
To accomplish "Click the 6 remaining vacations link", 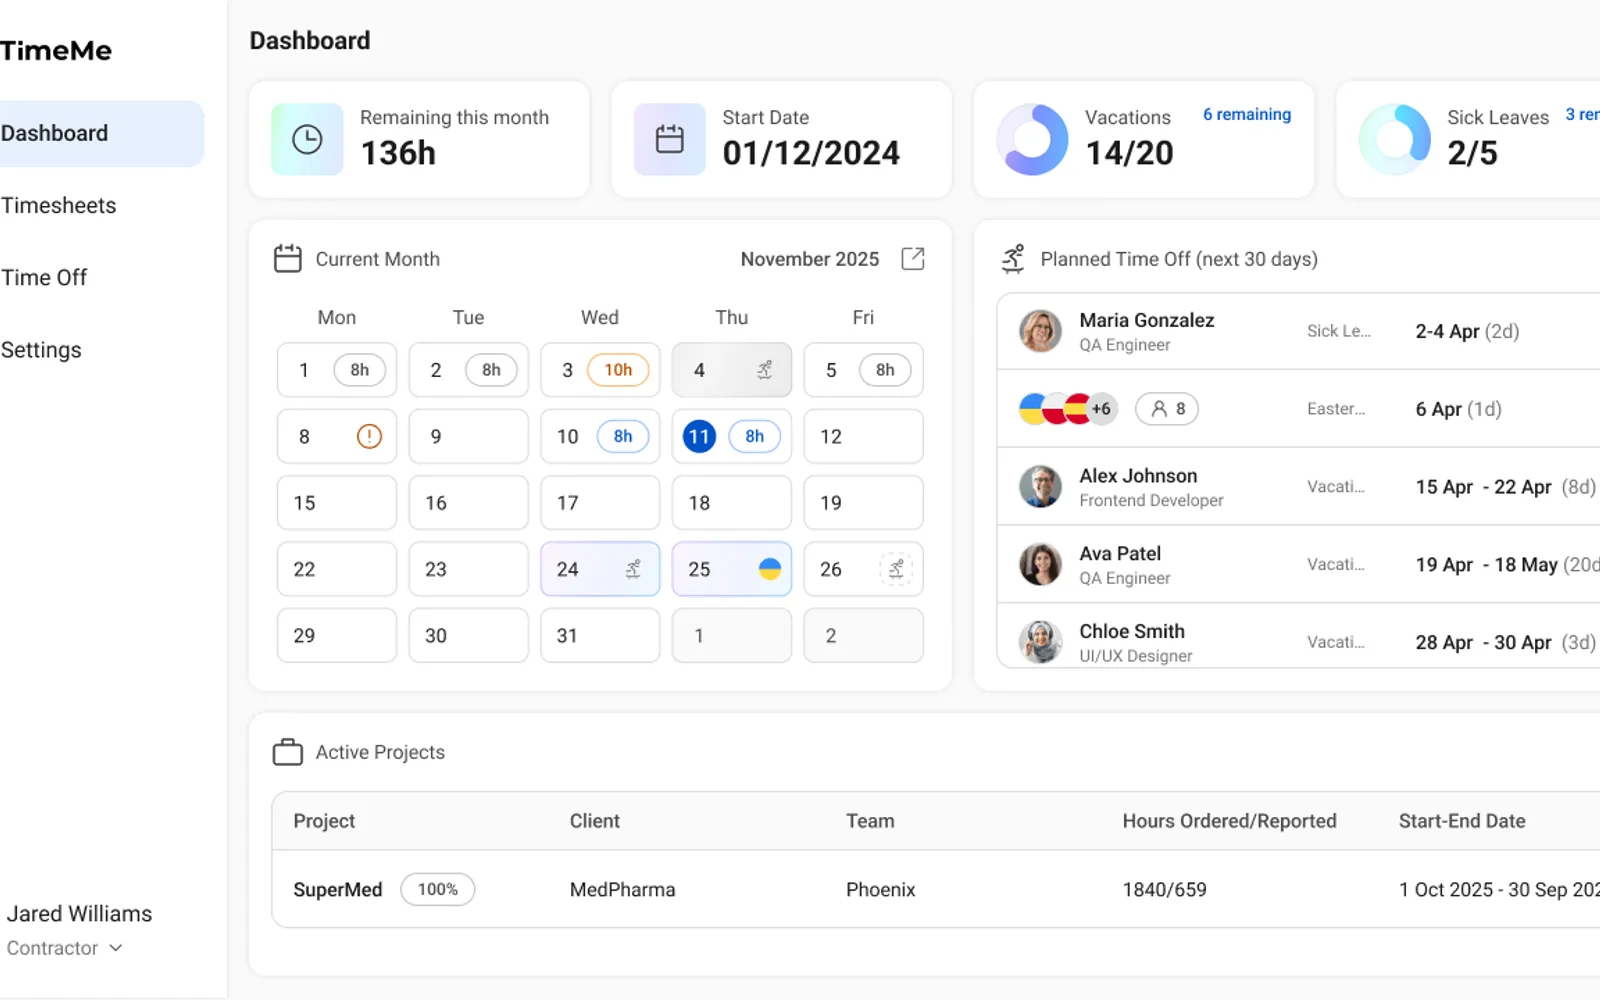I will (x=1246, y=114).
